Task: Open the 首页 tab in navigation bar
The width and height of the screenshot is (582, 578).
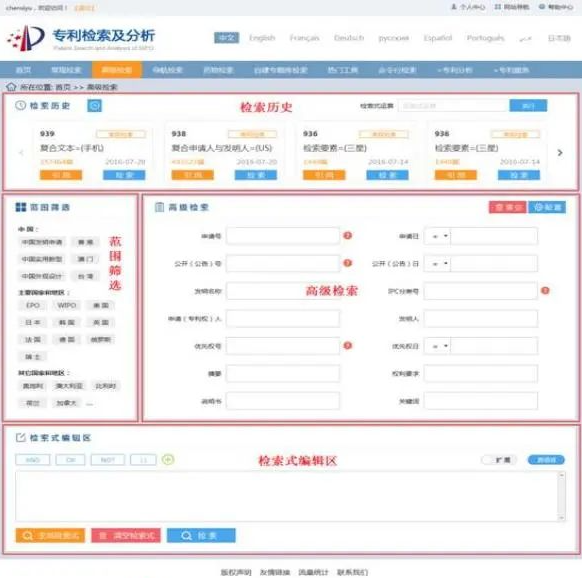Action: pos(23,70)
